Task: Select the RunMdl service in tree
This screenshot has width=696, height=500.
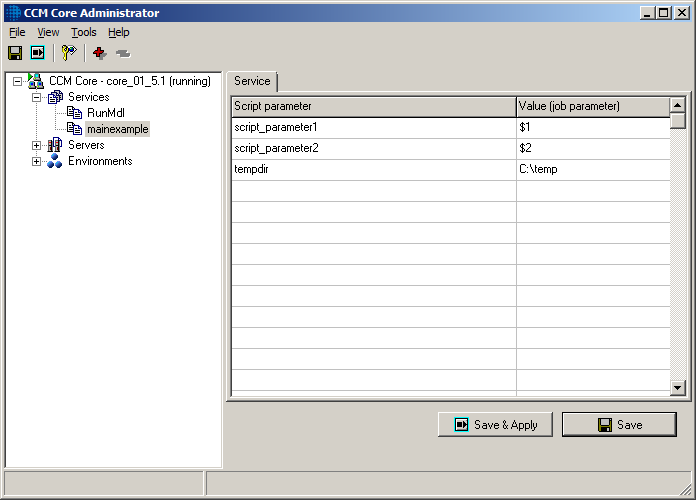Action: 106,113
